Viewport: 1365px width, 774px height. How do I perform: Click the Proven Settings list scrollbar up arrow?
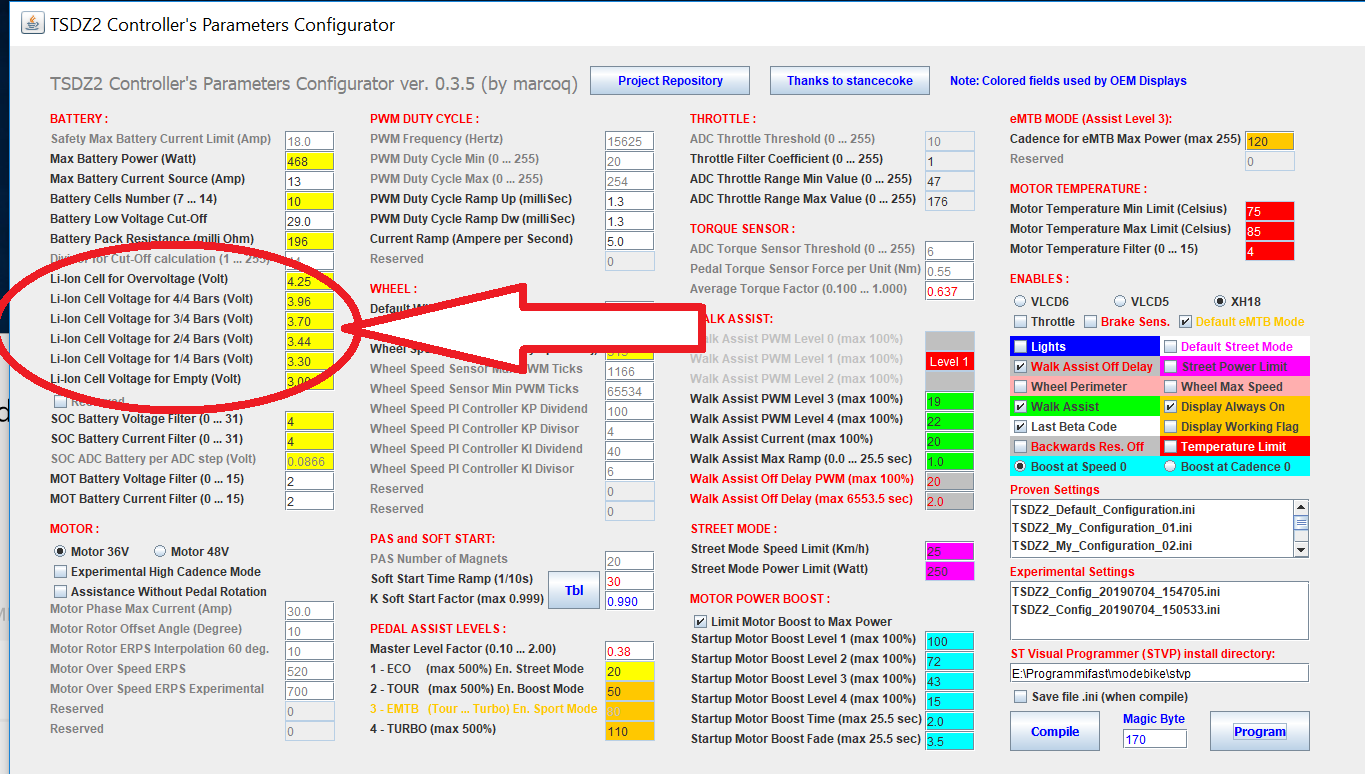(1301, 508)
